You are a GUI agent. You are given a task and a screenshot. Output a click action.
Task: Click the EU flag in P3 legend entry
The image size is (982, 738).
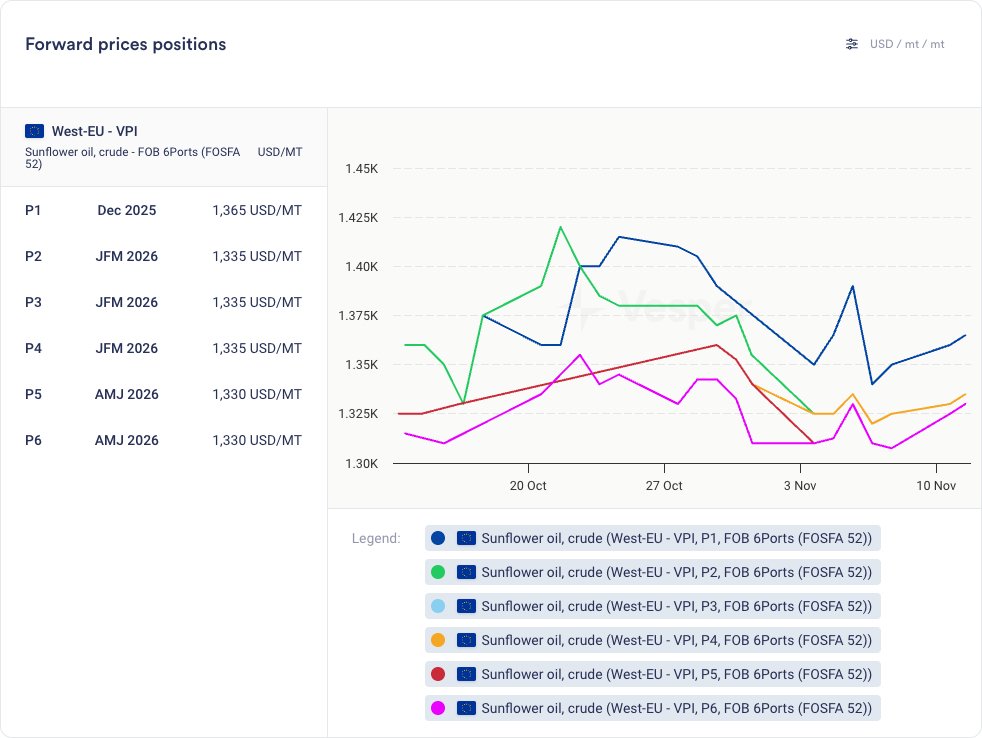click(x=466, y=606)
